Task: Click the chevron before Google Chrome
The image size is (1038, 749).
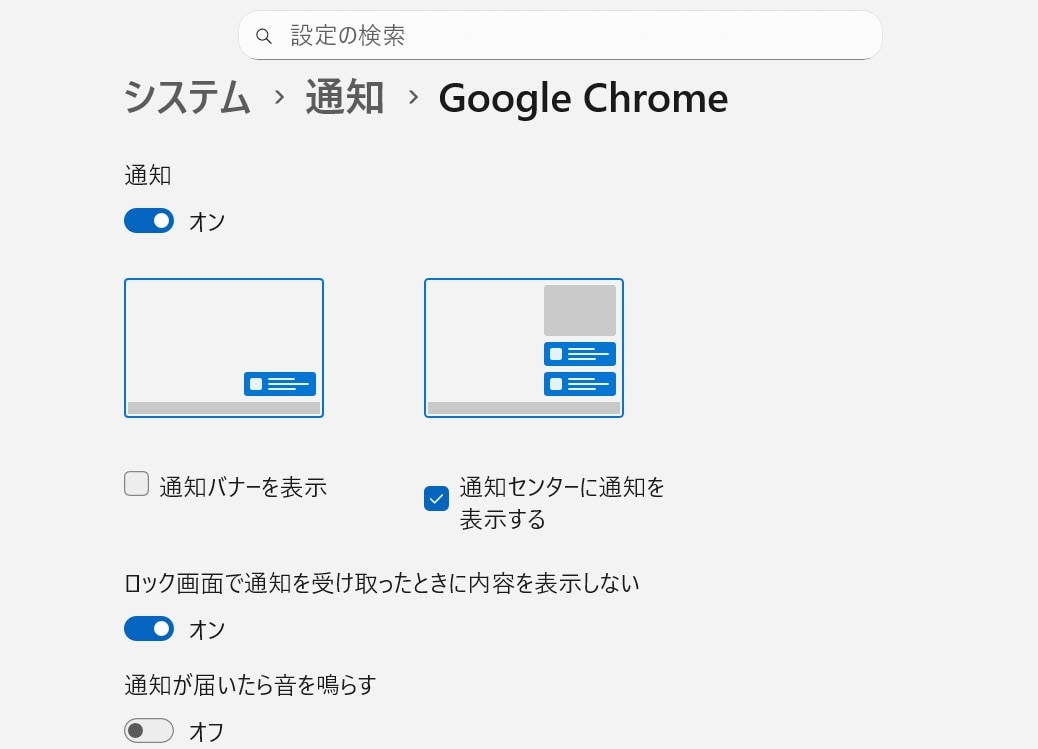Action: (x=412, y=98)
